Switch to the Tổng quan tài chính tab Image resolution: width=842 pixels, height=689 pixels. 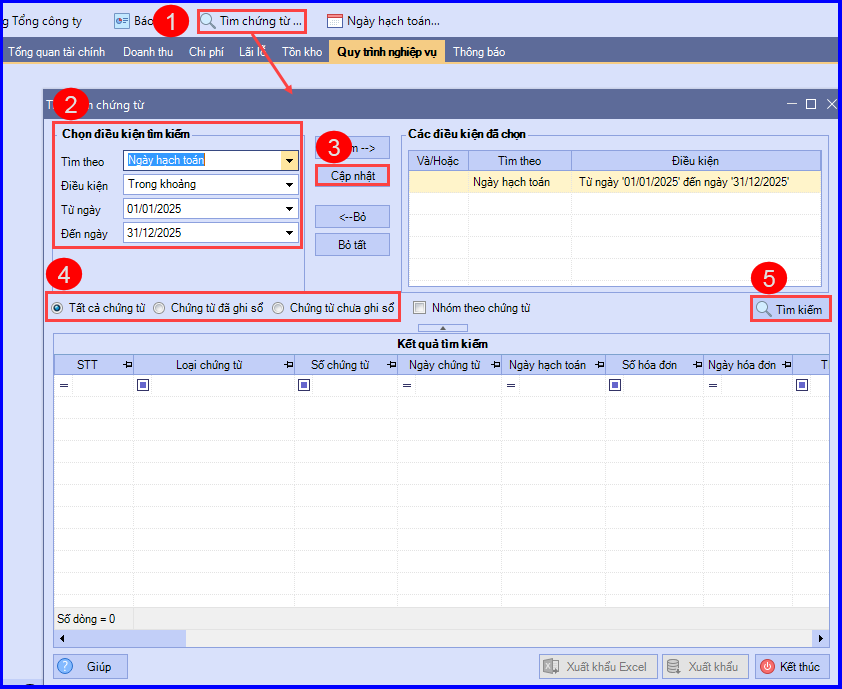tap(56, 52)
